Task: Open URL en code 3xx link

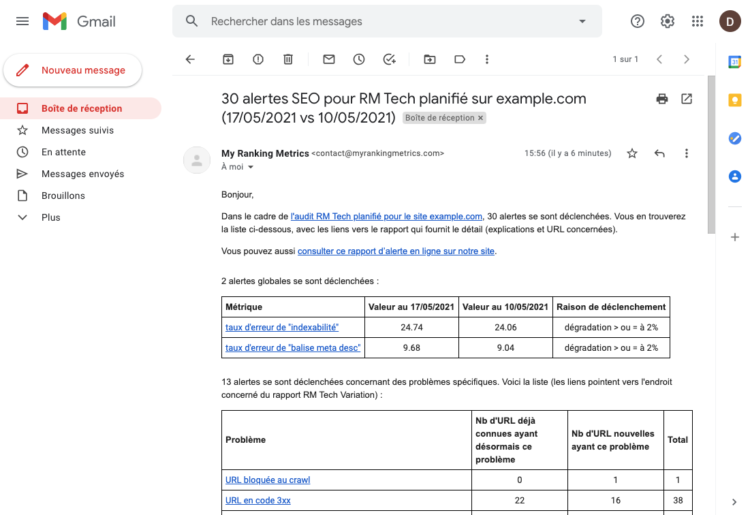Action: (x=258, y=501)
